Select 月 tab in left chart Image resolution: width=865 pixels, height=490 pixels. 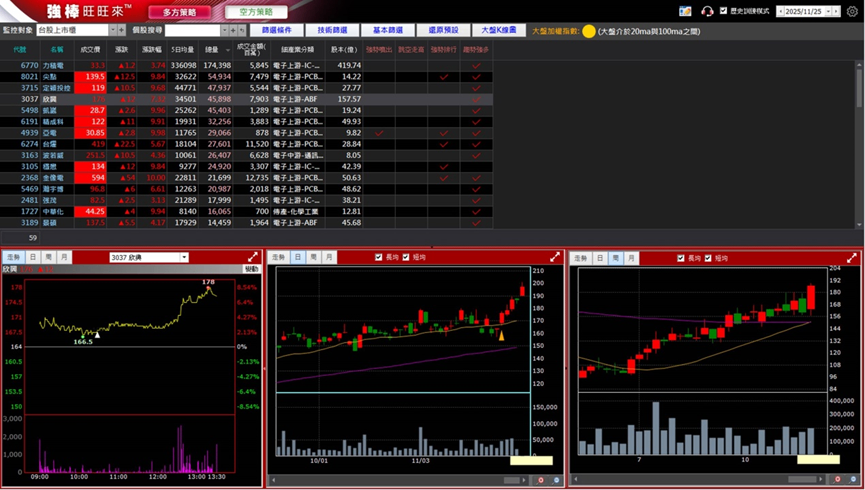coord(63,257)
